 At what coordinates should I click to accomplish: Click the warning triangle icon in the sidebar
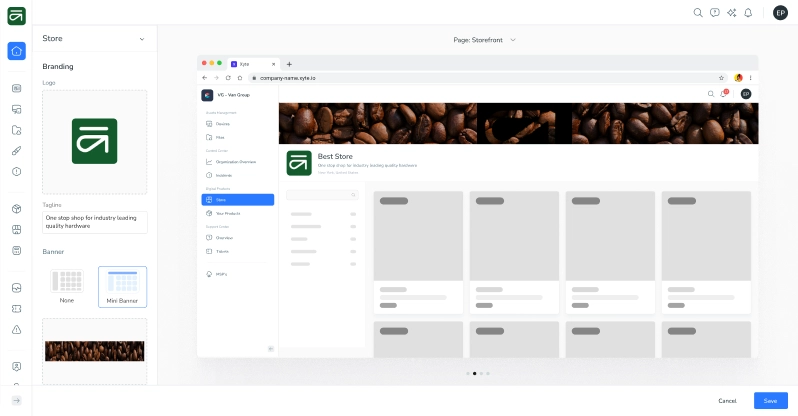coord(16,330)
